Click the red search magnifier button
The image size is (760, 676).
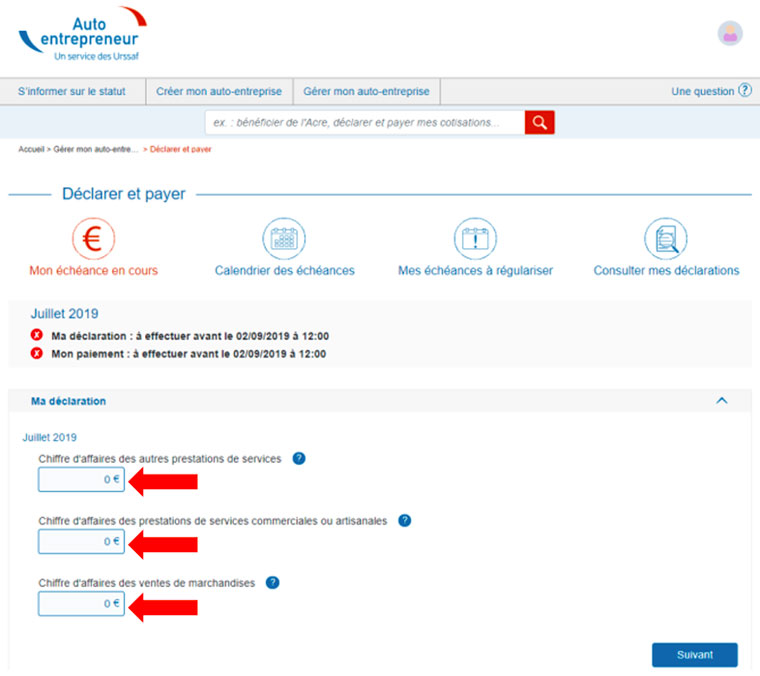tap(539, 122)
